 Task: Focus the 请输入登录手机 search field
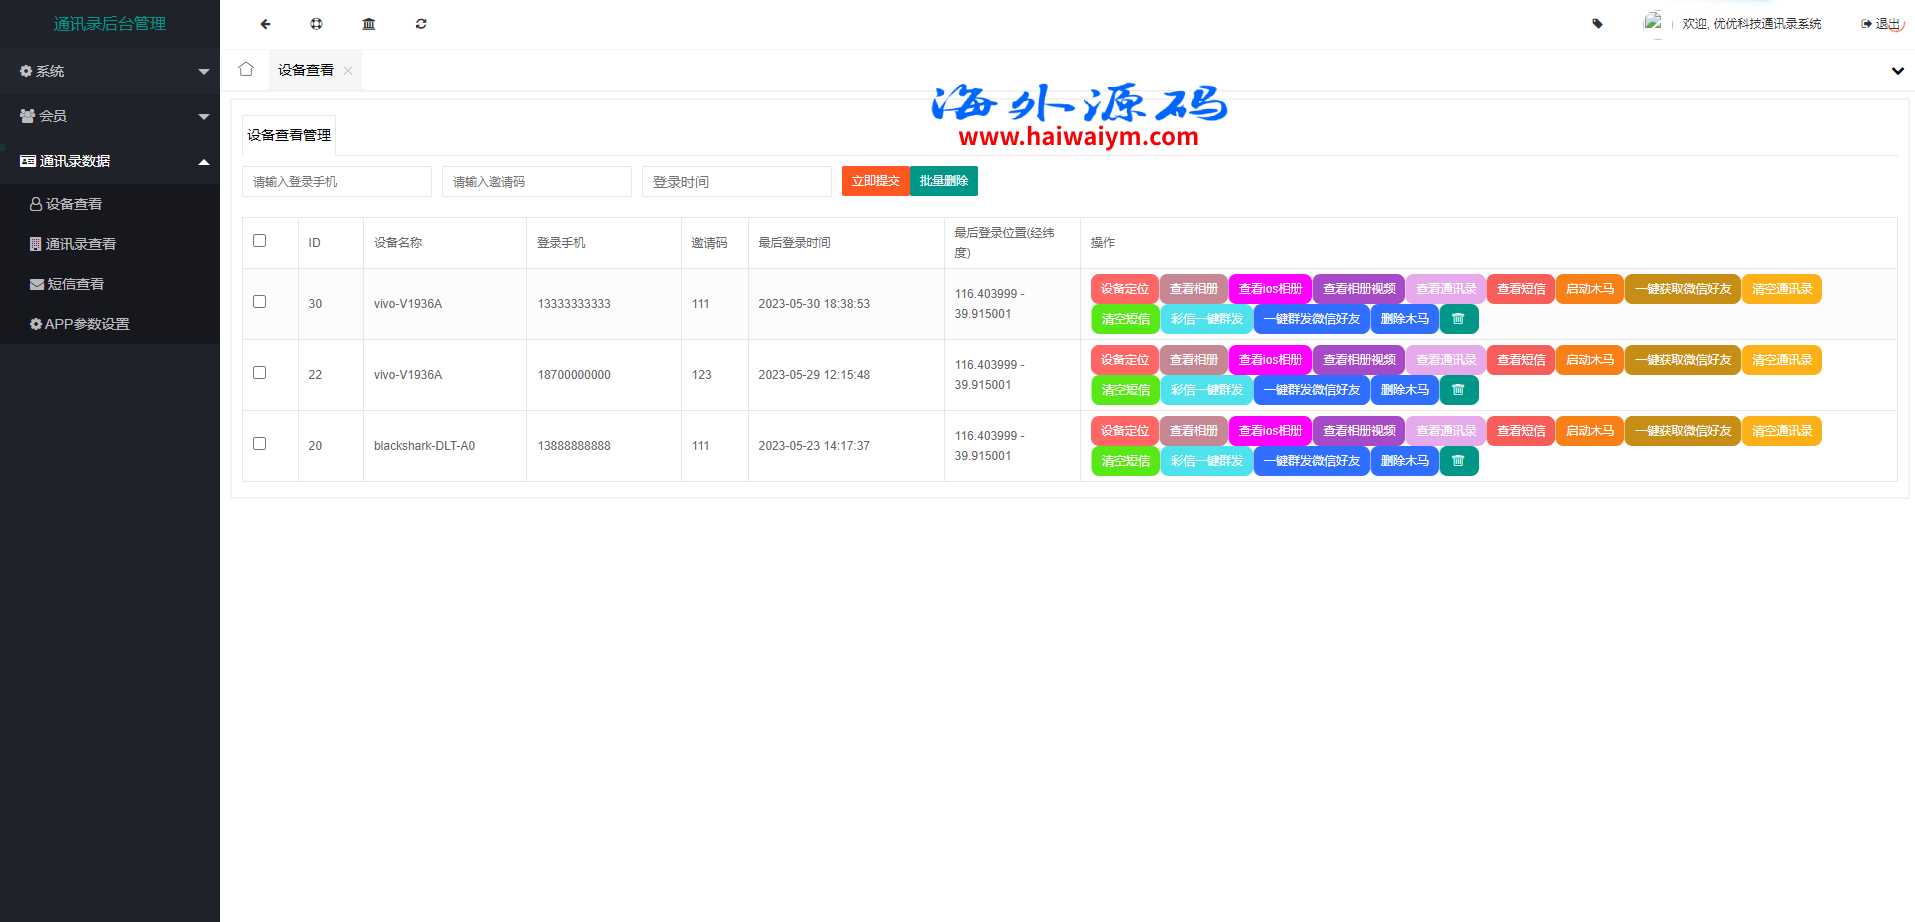(x=336, y=182)
